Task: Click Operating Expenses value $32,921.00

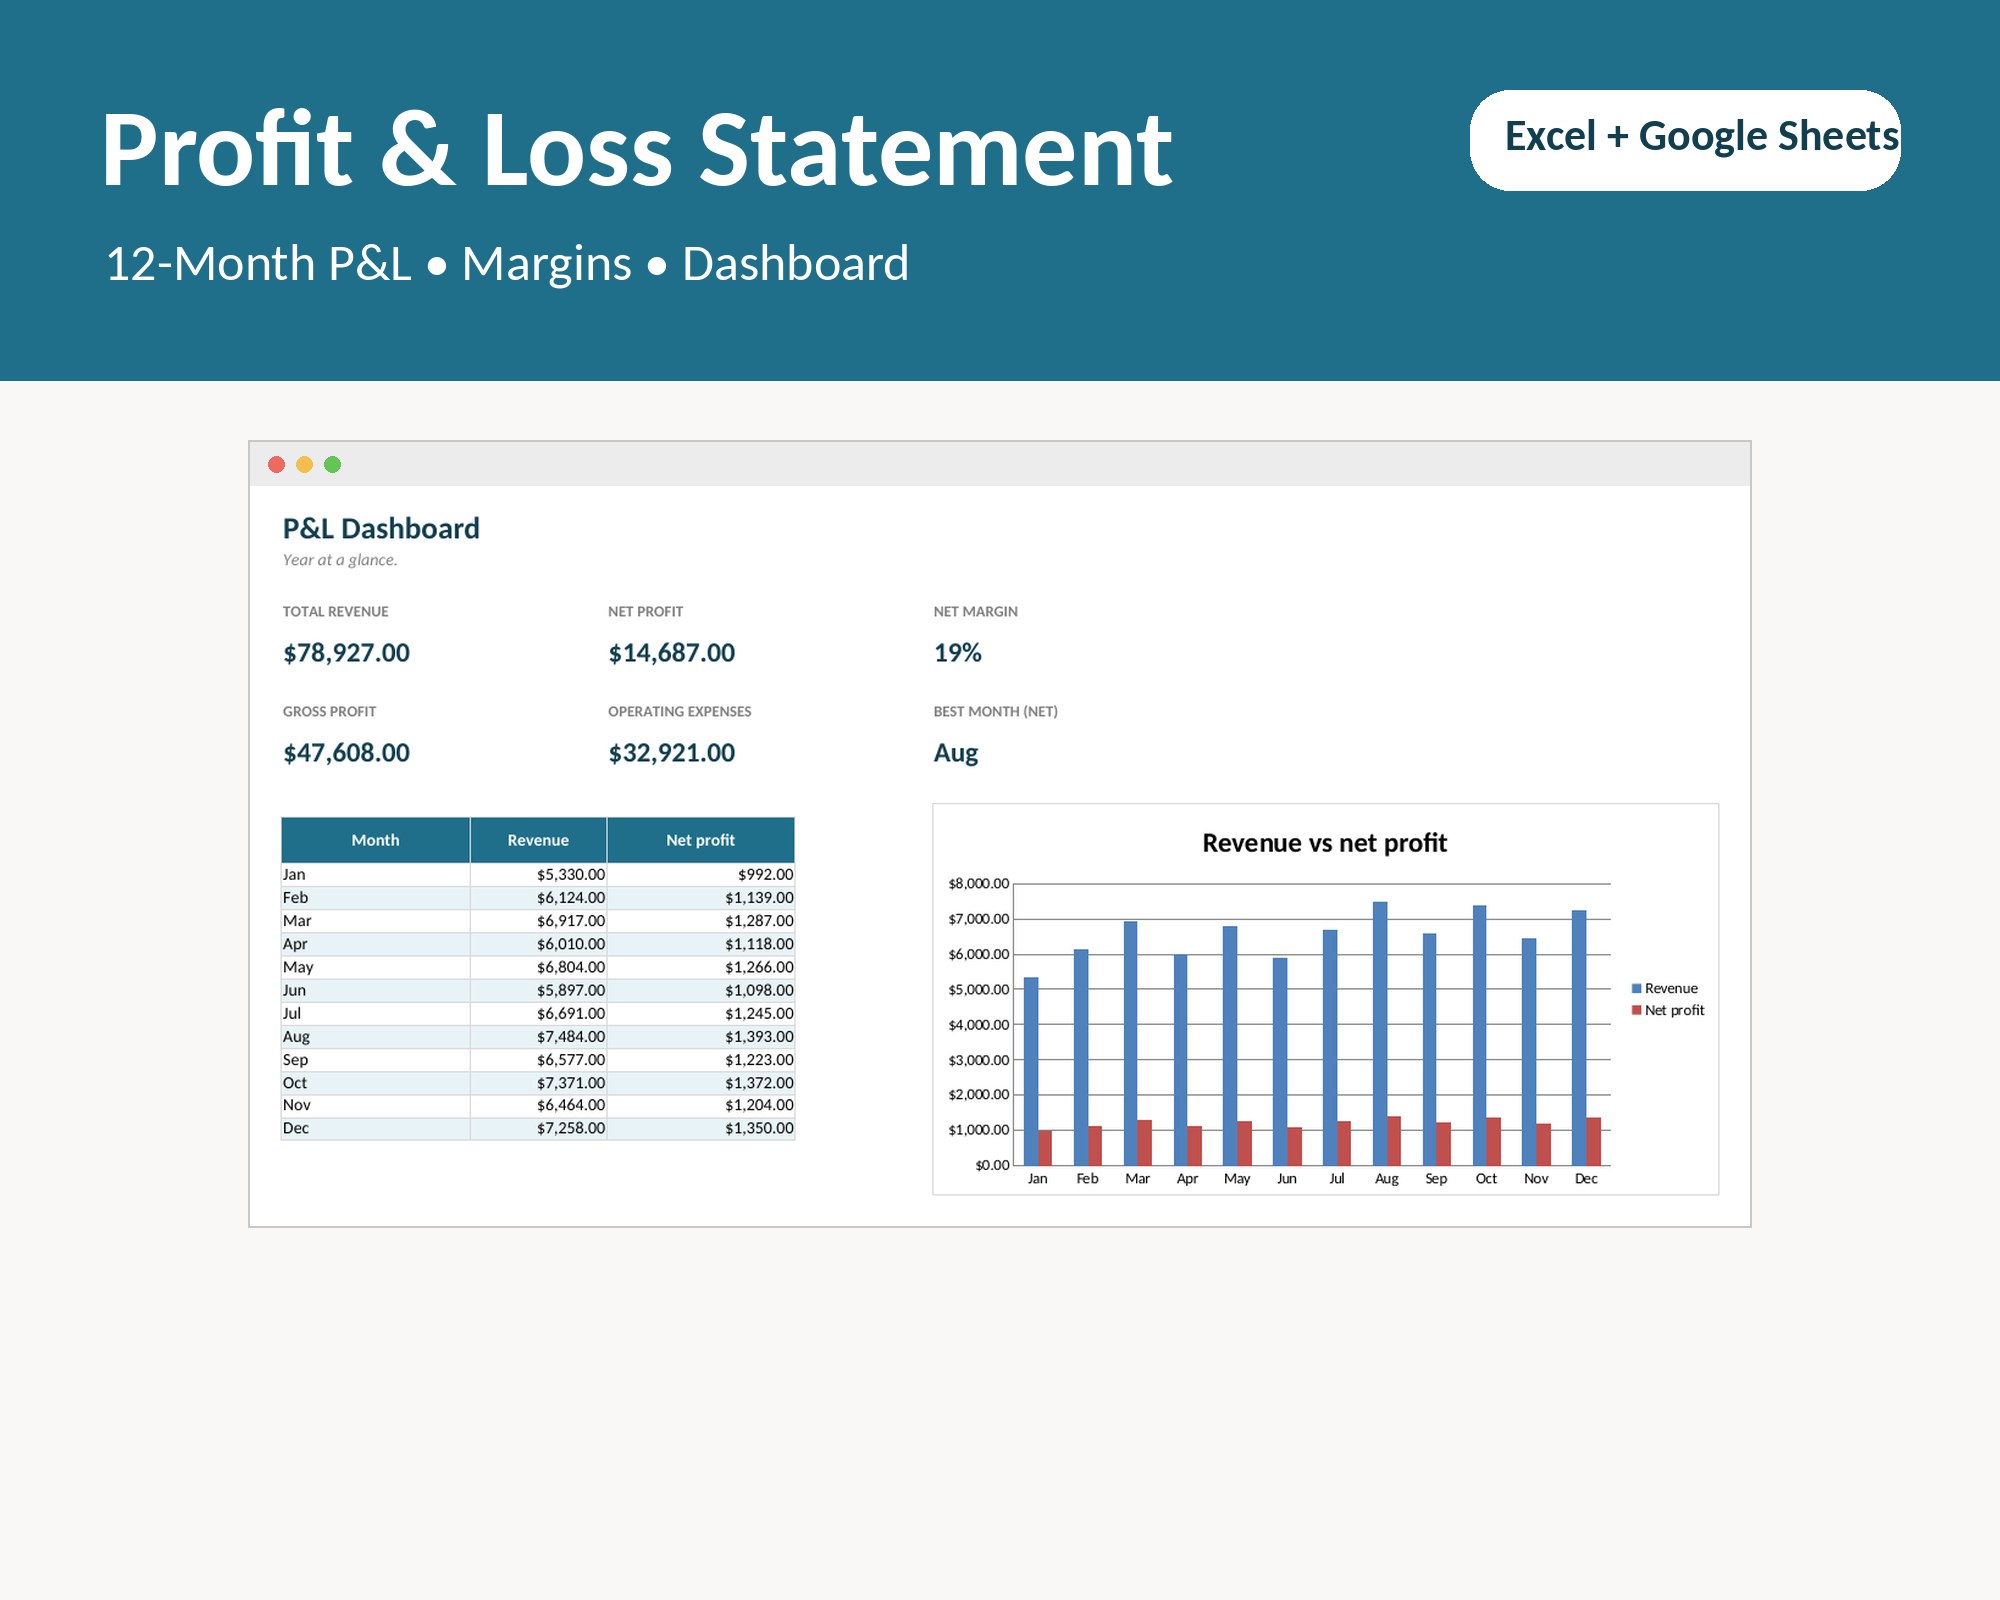Action: [671, 753]
